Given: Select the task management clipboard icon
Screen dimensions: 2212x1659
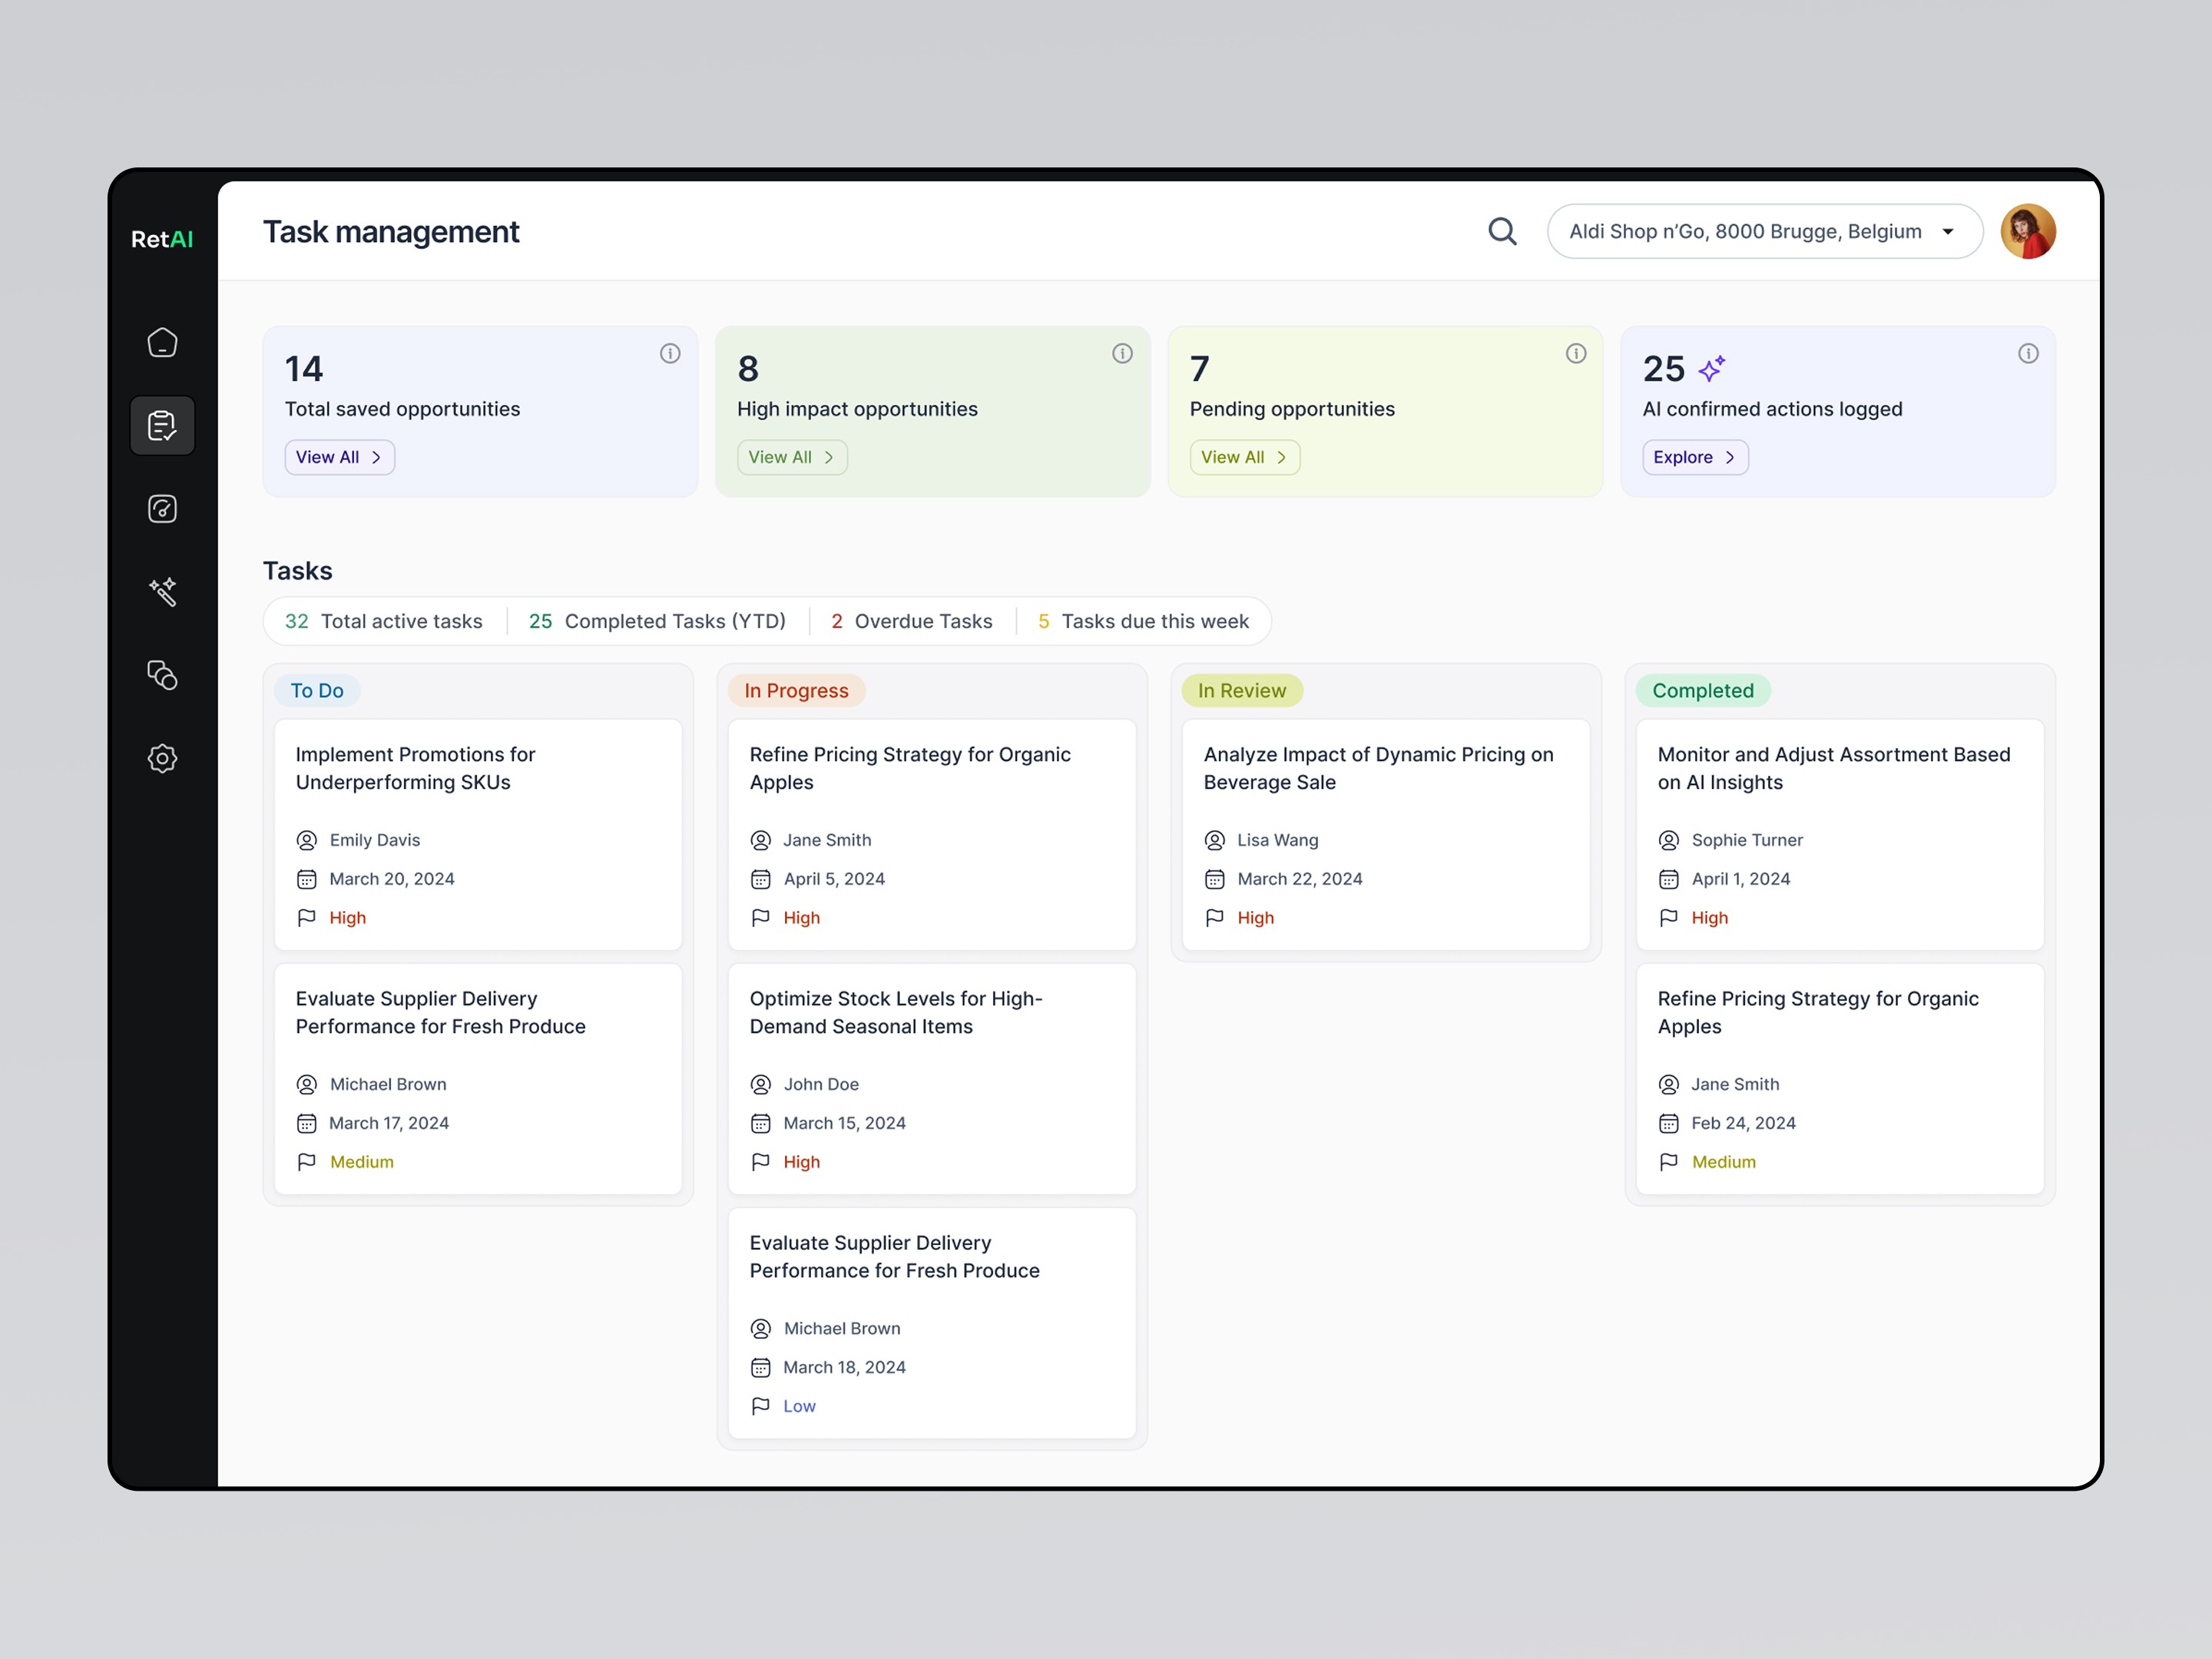Looking at the screenshot, I should click(162, 426).
